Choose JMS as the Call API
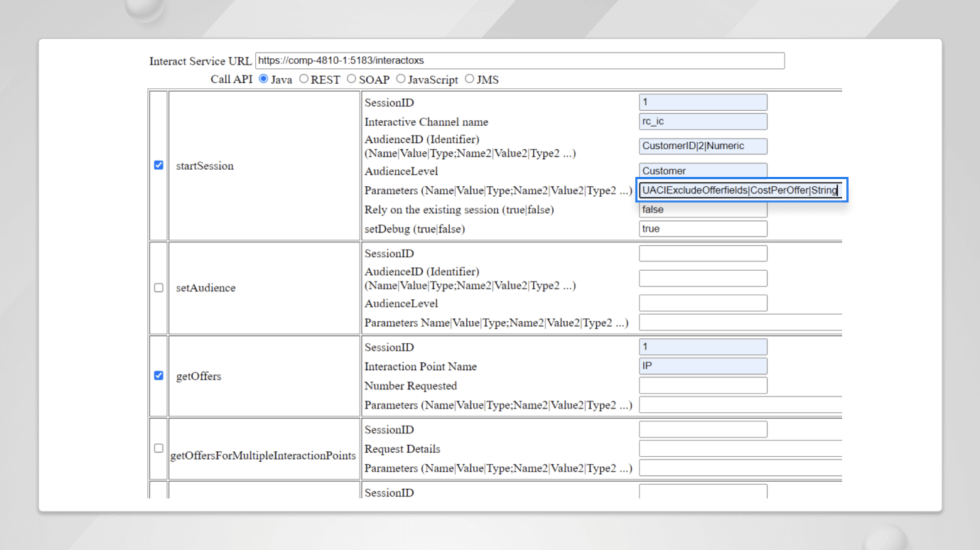Screen dimensions: 980x550 [x=469, y=79]
